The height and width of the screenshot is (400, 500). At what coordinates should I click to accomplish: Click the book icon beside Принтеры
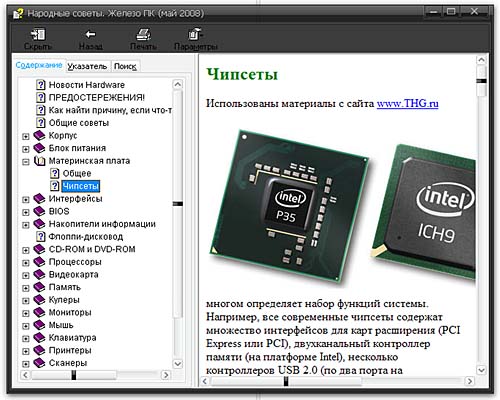point(39,351)
